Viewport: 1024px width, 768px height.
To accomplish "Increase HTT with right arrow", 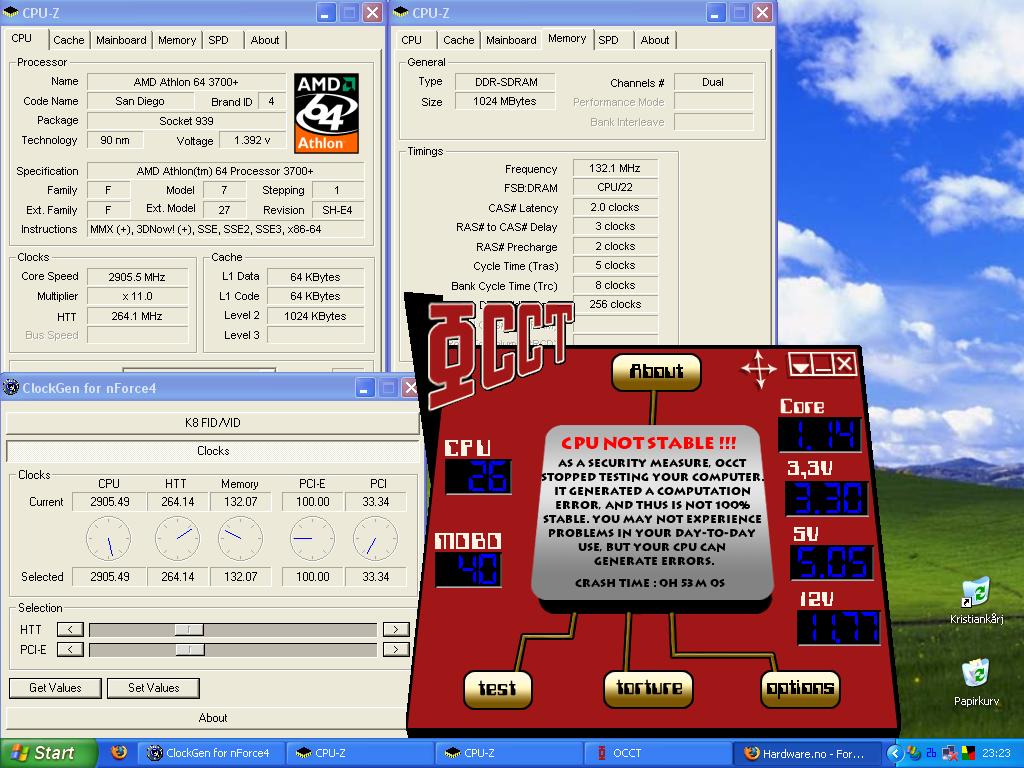I will point(396,630).
